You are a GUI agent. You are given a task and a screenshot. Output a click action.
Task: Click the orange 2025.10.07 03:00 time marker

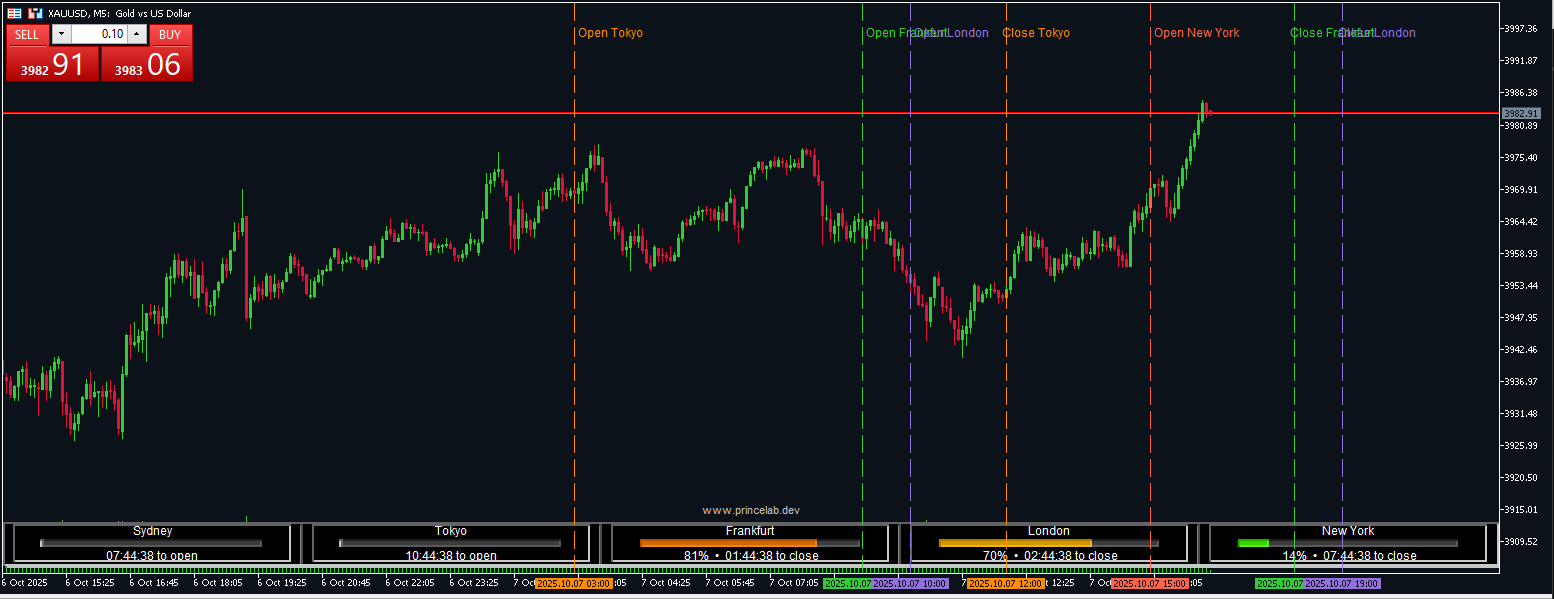(574, 583)
